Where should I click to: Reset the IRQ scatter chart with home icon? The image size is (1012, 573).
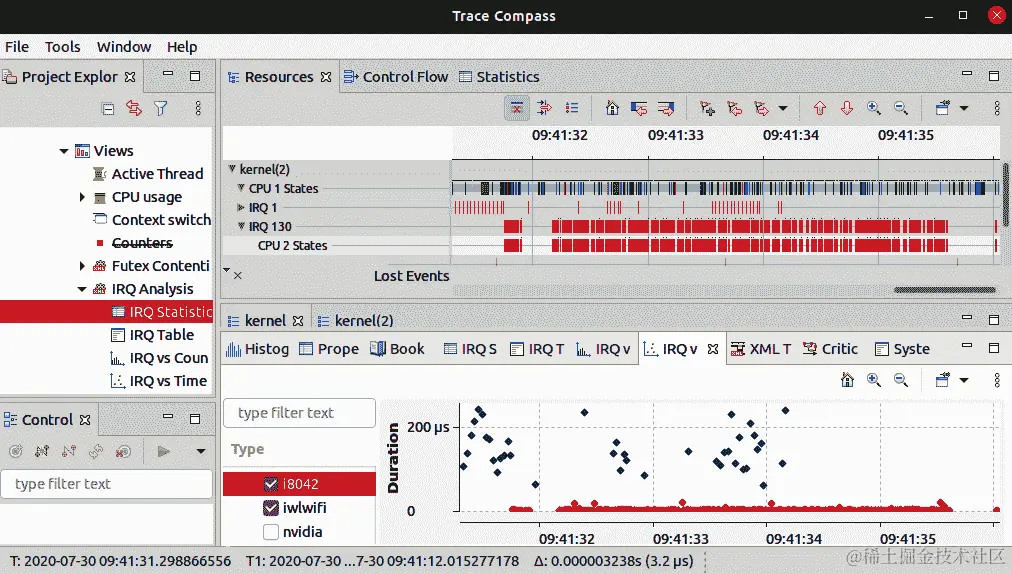pos(847,380)
